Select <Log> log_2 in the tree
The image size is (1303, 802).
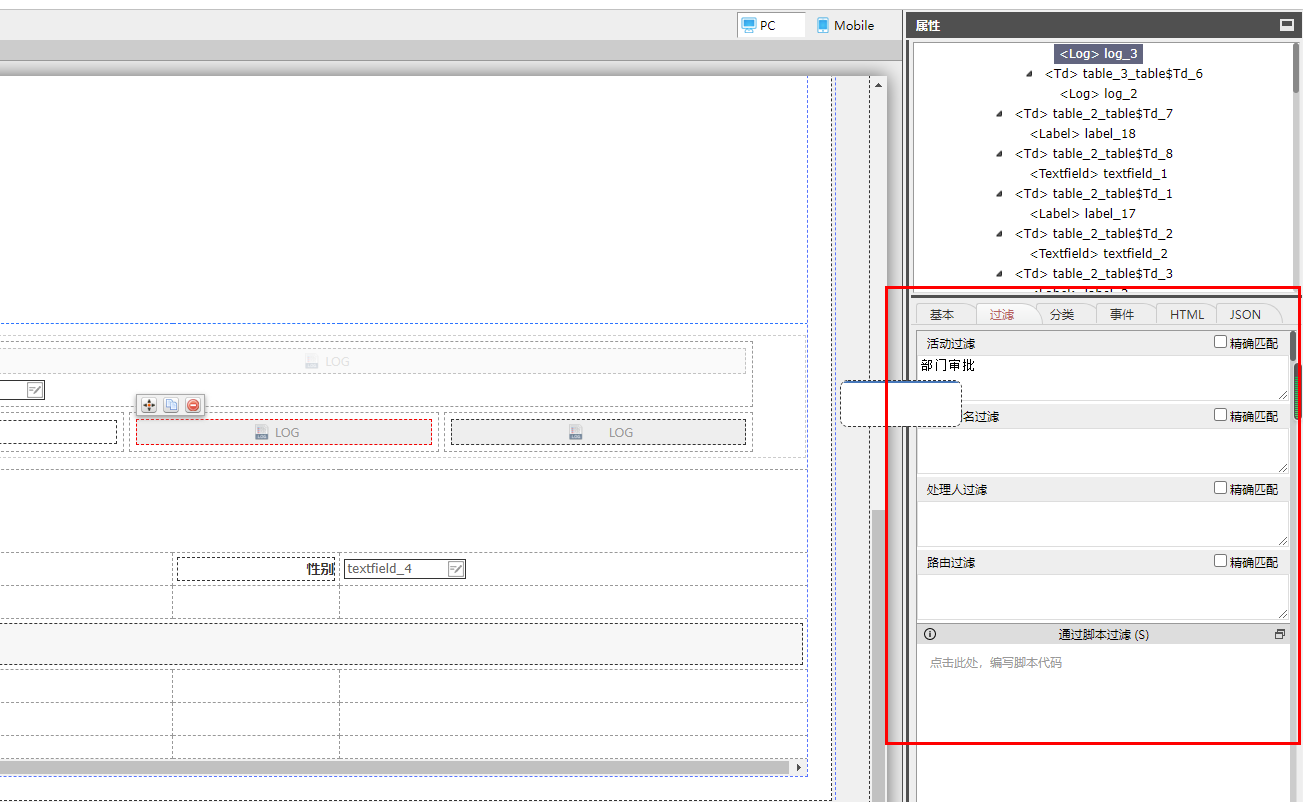[1099, 94]
